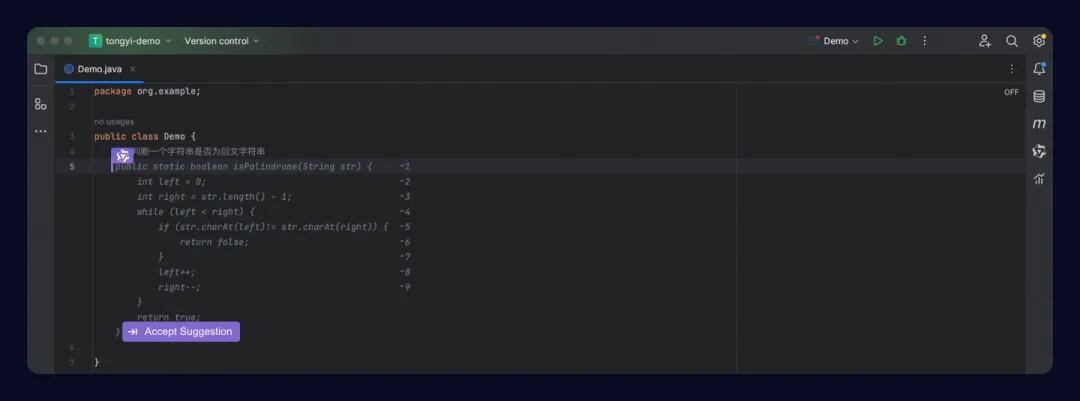Open the Project folder tool window
Image resolution: width=1080 pixels, height=401 pixels.
pos(41,69)
